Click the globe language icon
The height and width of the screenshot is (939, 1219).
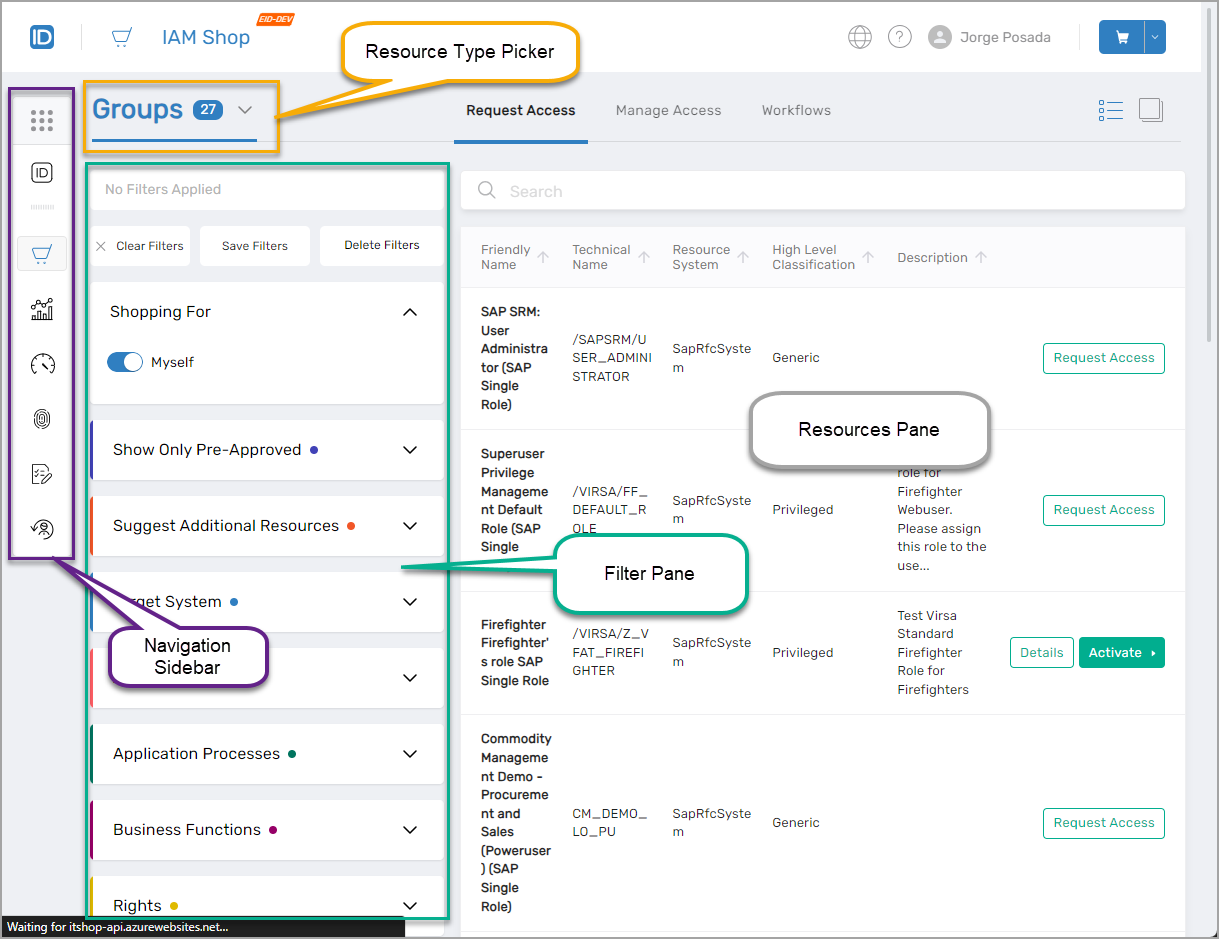[859, 37]
